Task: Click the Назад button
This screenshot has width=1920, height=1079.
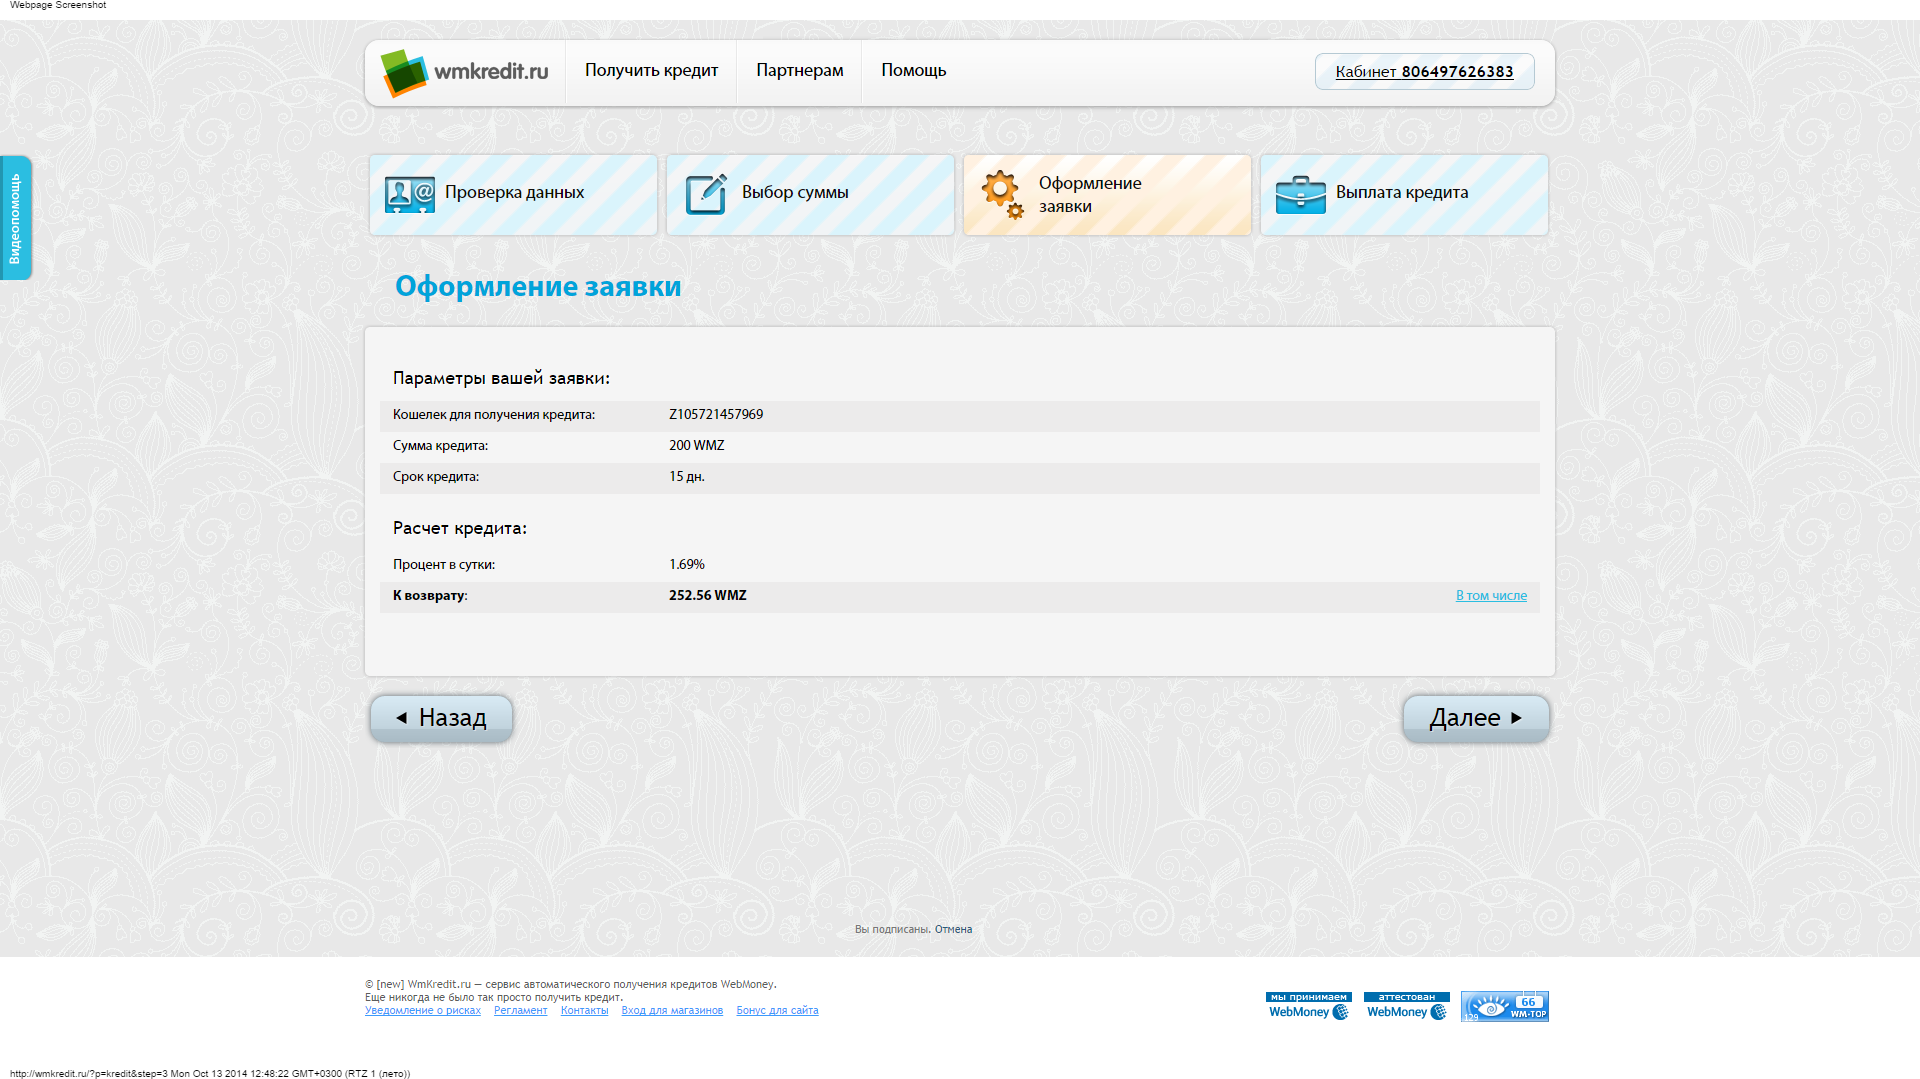Action: point(441,718)
